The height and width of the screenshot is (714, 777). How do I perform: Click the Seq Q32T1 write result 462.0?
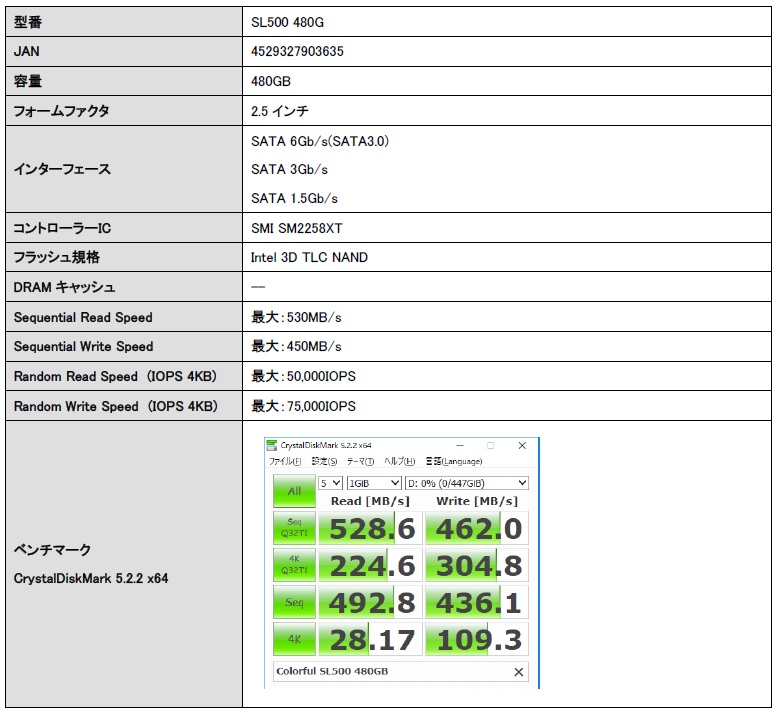pos(477,528)
